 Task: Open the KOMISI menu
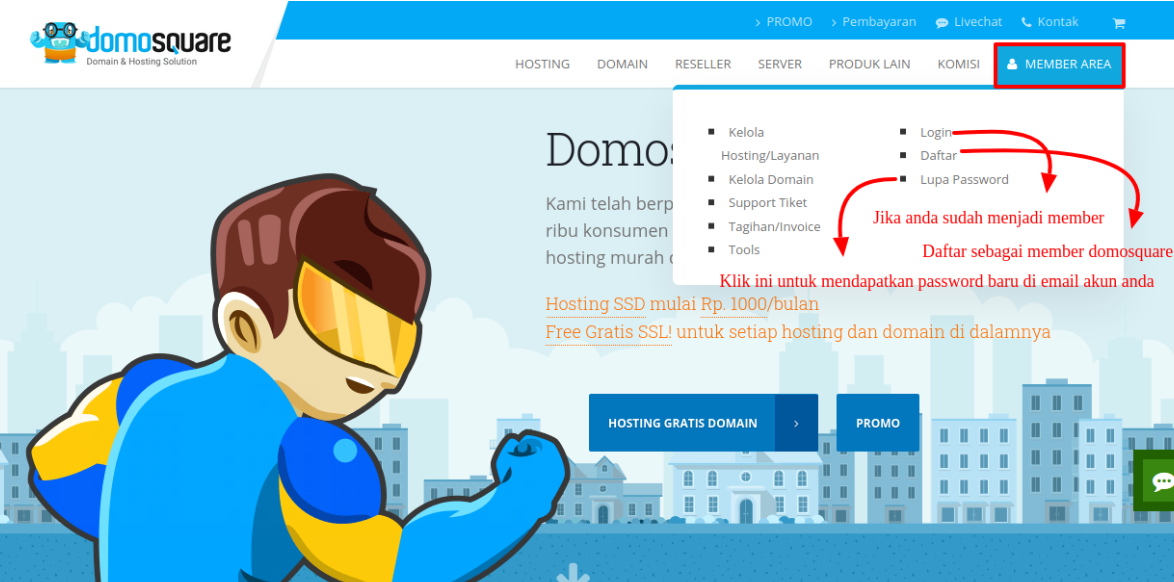pyautogui.click(x=958, y=64)
